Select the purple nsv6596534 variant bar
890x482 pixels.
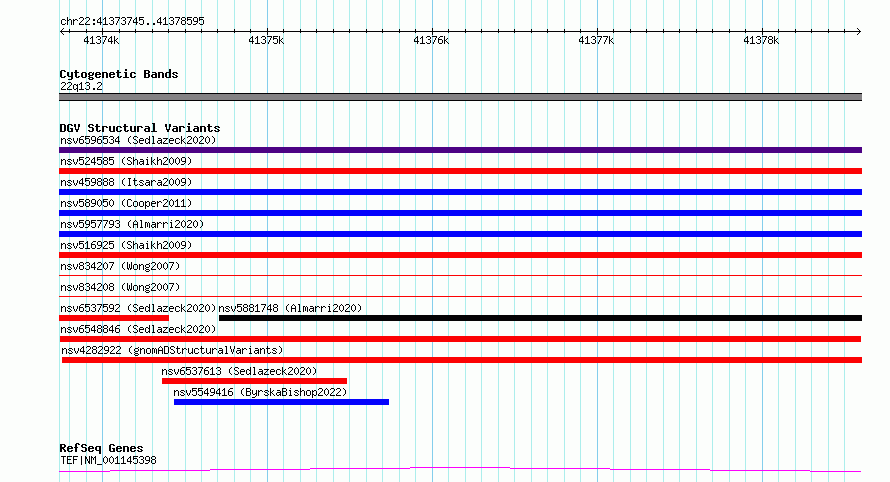[x=460, y=150]
